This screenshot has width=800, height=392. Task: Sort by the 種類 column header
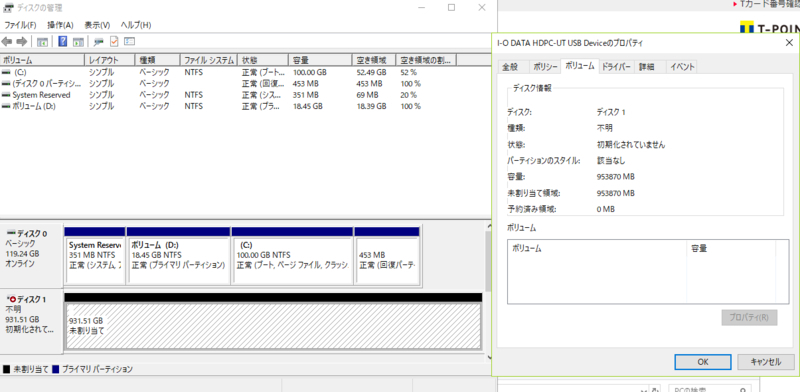pos(158,60)
